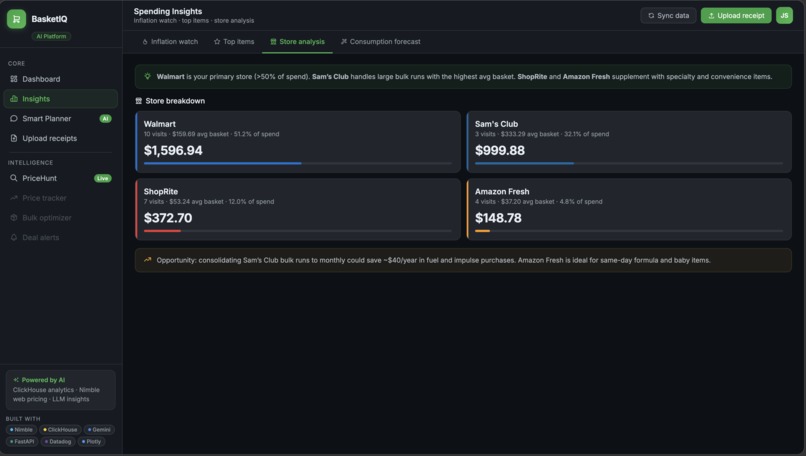The height and width of the screenshot is (456, 806).
Task: Open the ShopRite store card
Action: pyautogui.click(x=298, y=209)
